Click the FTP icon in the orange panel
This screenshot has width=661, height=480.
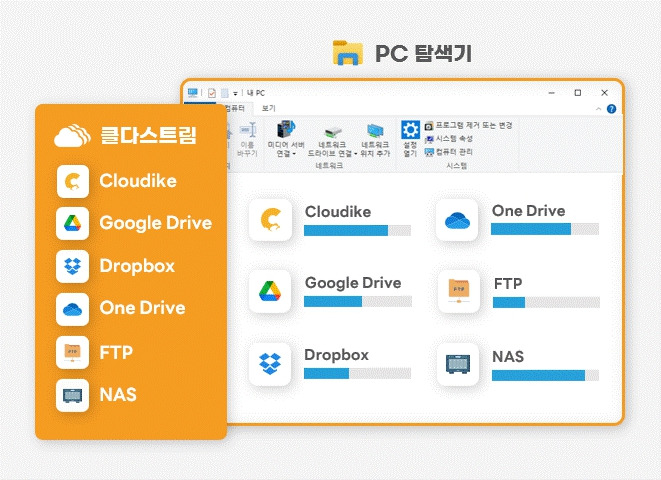[73, 352]
